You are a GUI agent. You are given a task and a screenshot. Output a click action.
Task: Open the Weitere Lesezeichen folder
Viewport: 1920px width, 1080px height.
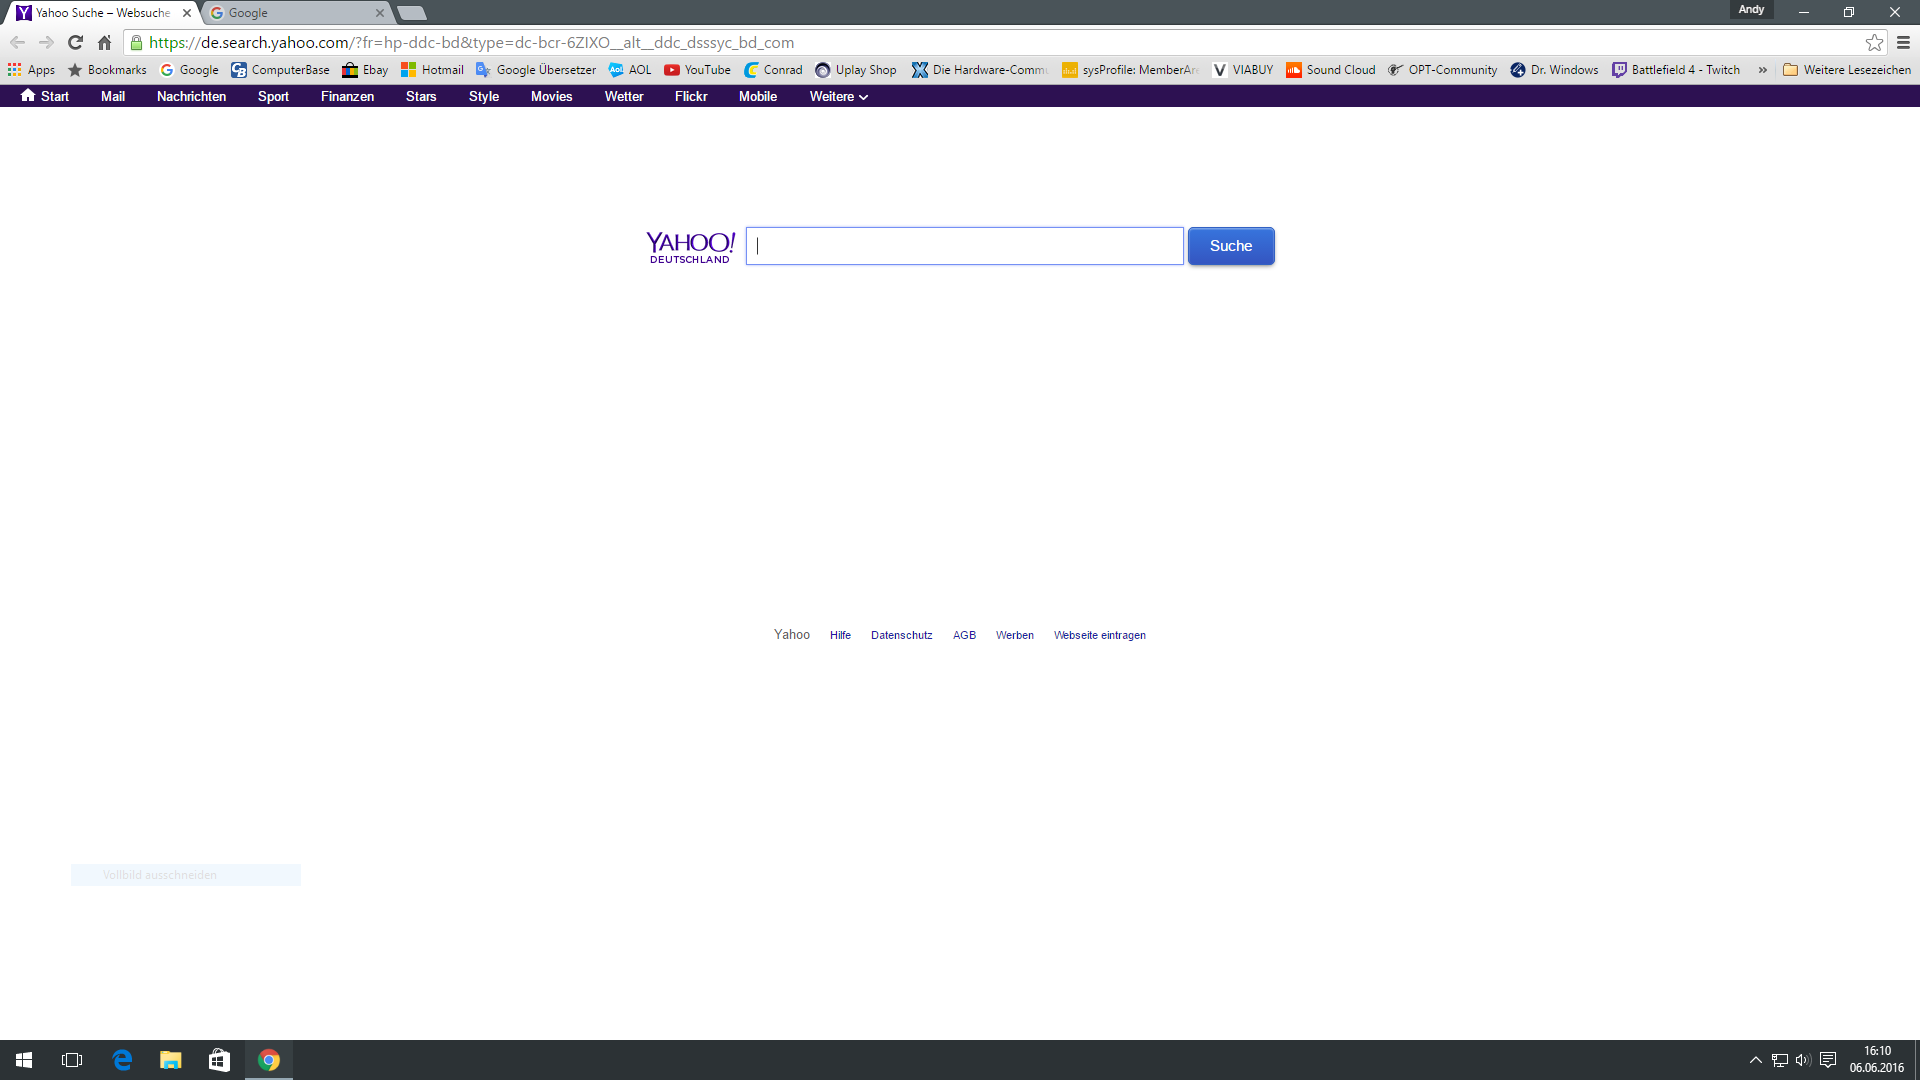[1846, 70]
